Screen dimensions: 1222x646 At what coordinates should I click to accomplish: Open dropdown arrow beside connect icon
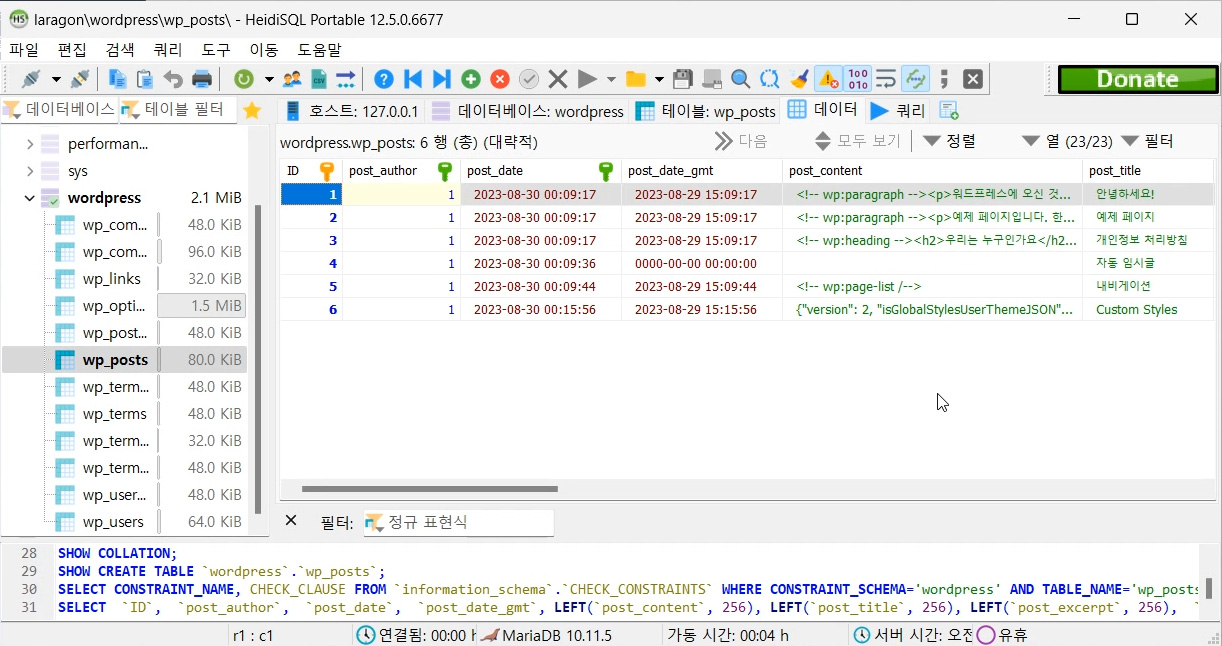click(x=56, y=79)
